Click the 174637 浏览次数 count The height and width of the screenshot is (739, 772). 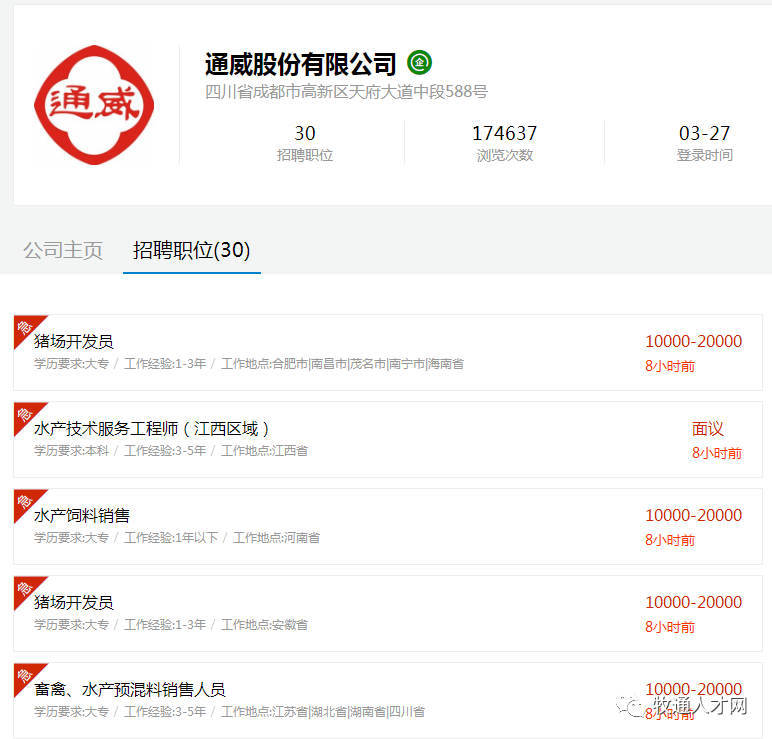tap(505, 143)
